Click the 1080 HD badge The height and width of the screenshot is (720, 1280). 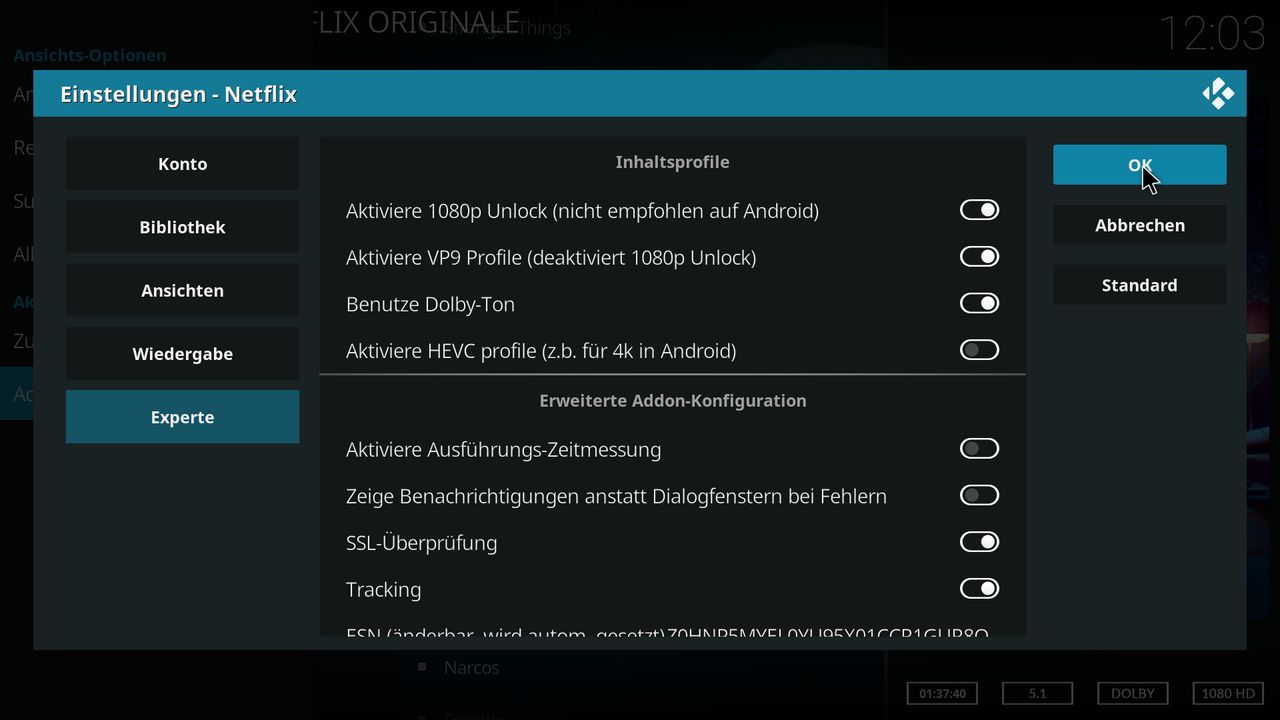(1228, 693)
